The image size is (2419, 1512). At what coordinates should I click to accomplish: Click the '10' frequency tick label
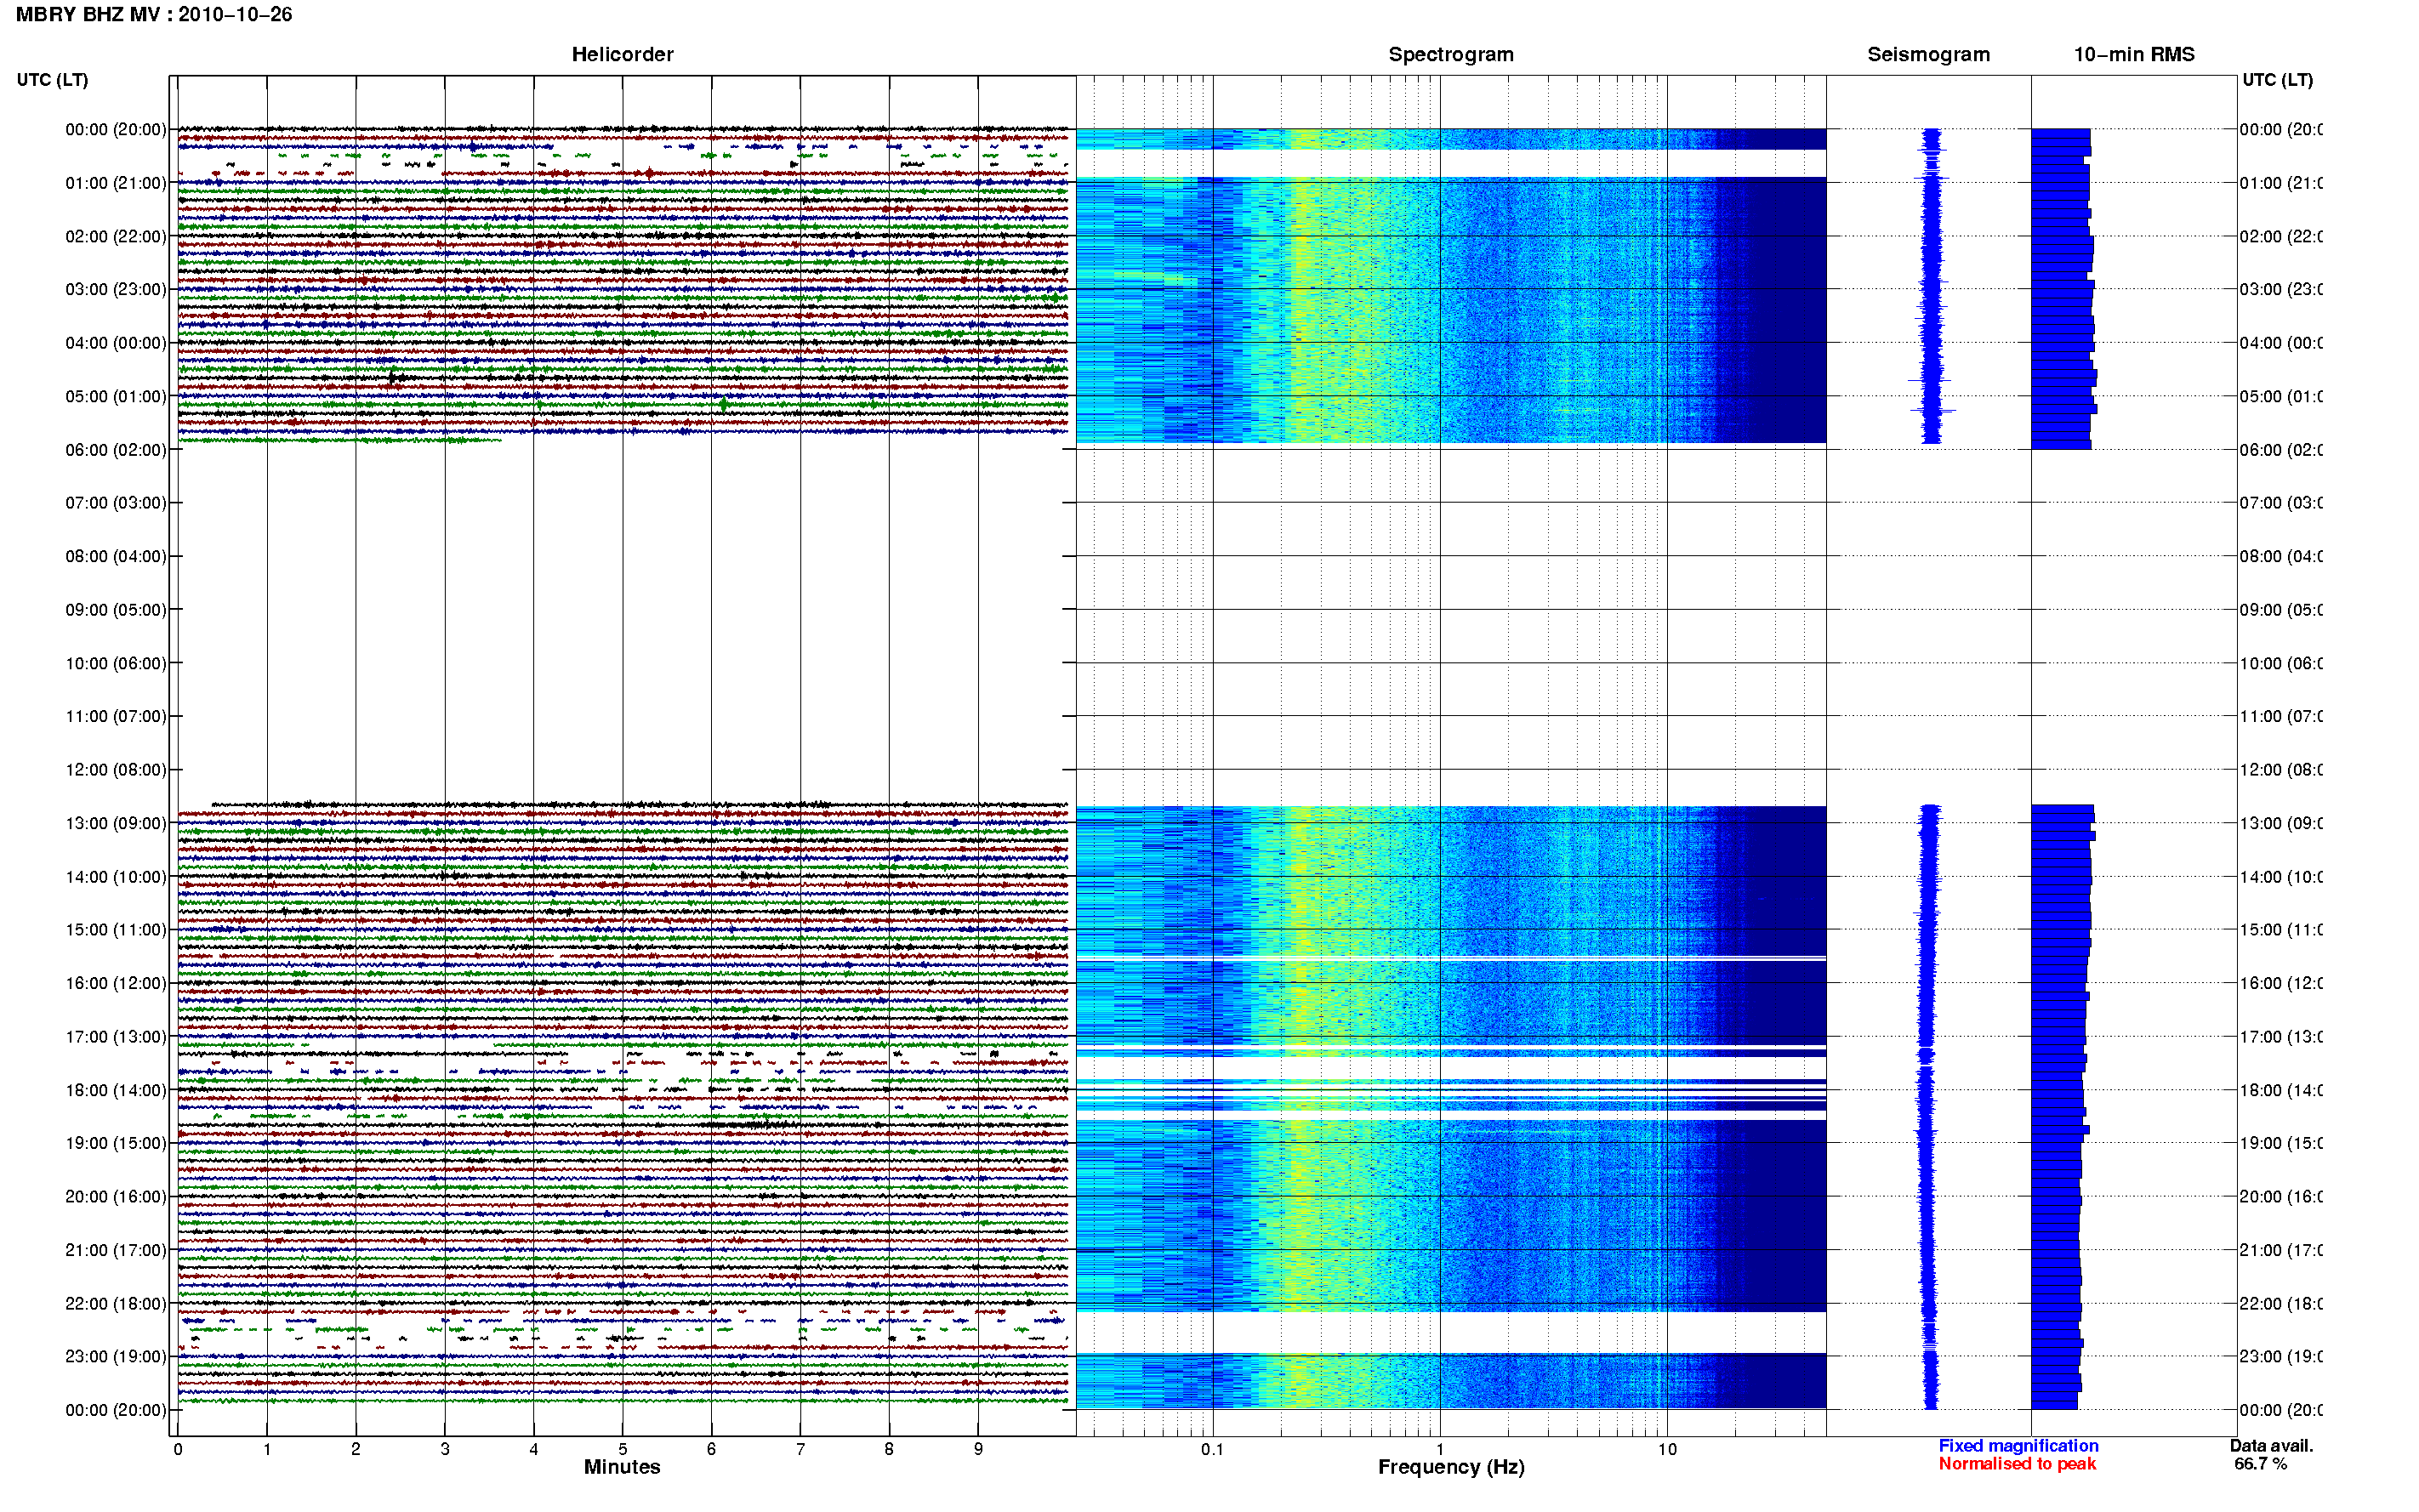[1667, 1449]
